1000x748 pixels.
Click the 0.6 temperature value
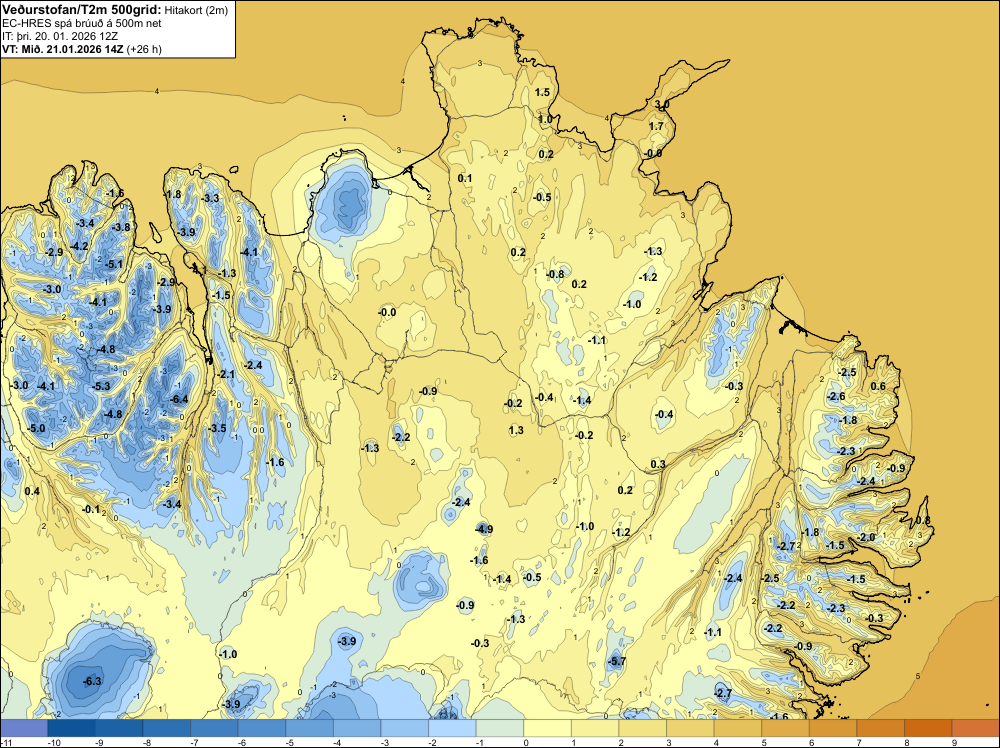coord(878,386)
